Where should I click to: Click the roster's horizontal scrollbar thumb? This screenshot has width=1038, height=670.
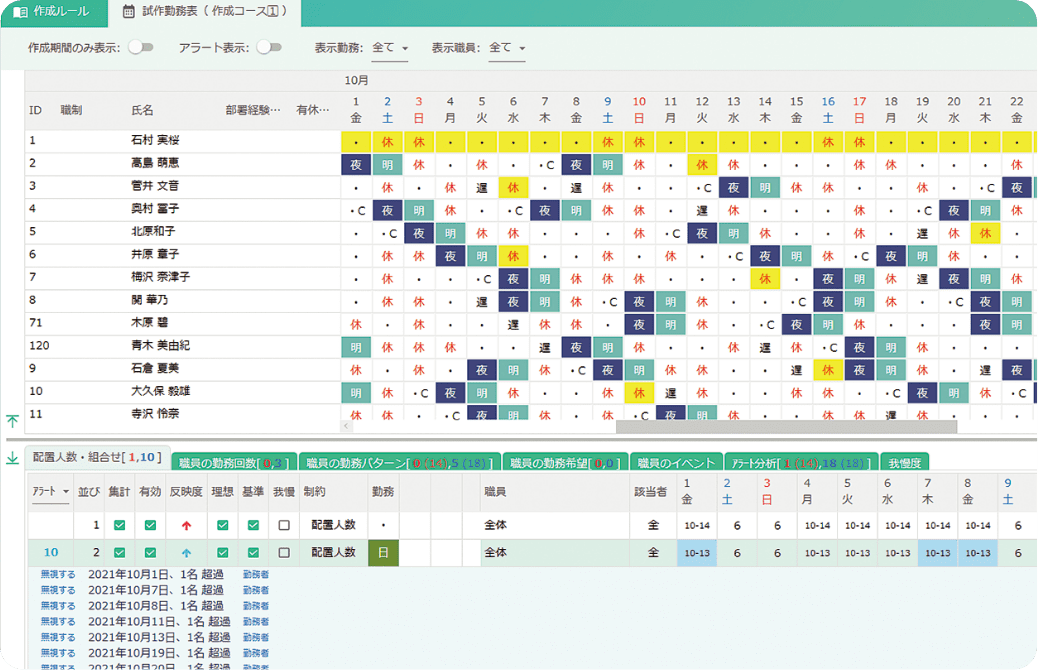[x=786, y=427]
